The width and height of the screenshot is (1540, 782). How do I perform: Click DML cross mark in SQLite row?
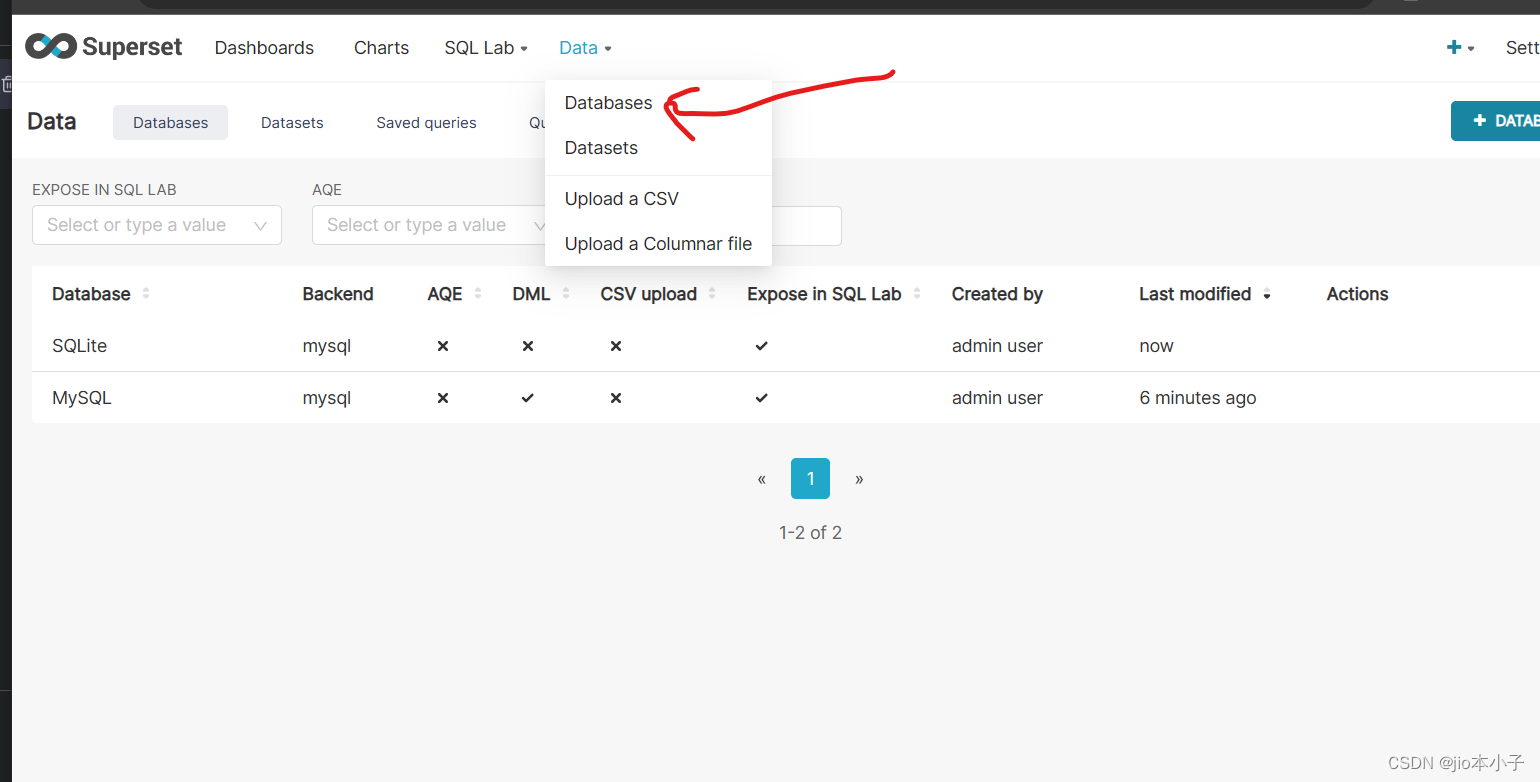point(528,346)
